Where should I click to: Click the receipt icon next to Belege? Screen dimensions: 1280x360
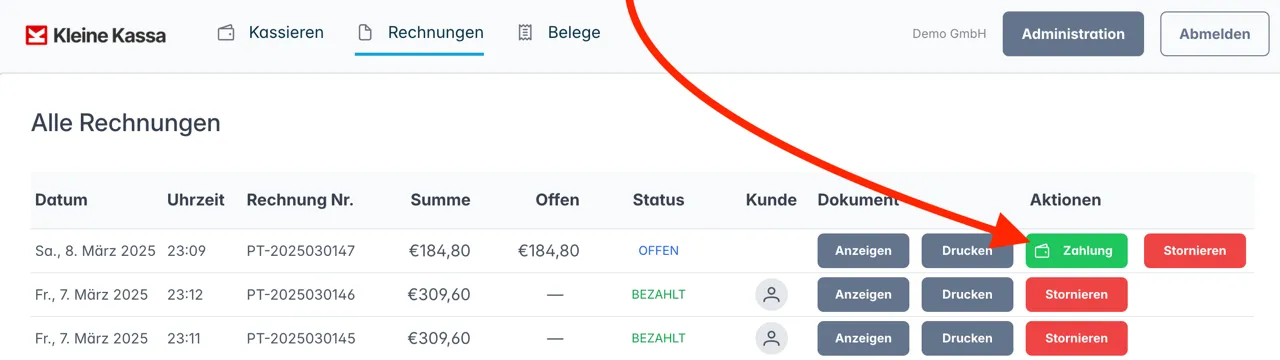[x=525, y=32]
